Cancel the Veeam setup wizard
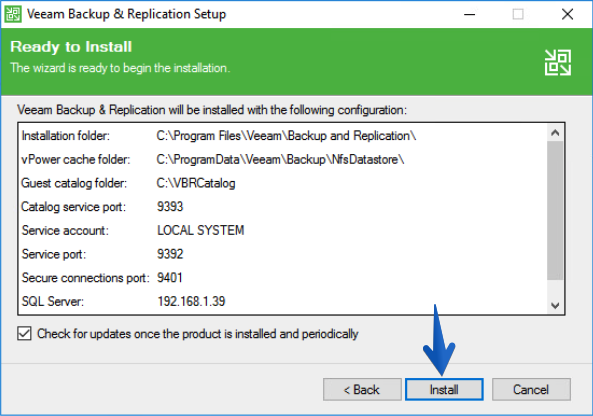The image size is (593, 416). pos(531,390)
